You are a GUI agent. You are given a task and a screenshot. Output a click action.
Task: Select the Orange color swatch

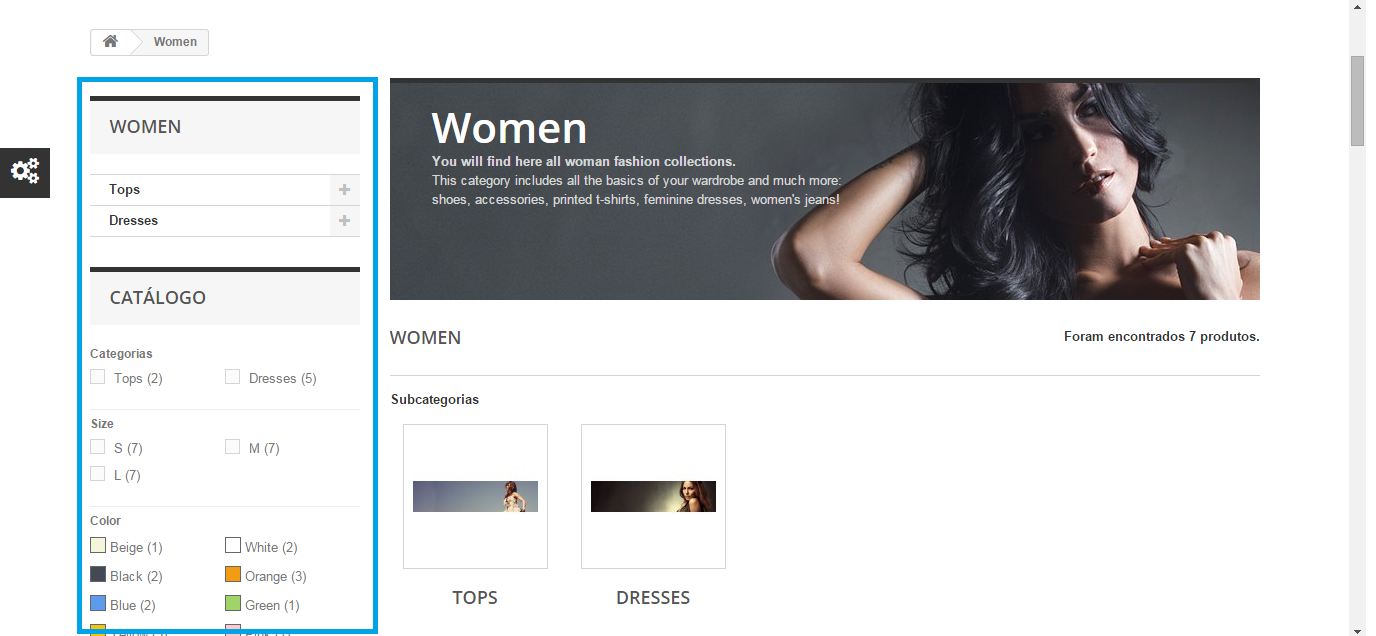tap(233, 575)
